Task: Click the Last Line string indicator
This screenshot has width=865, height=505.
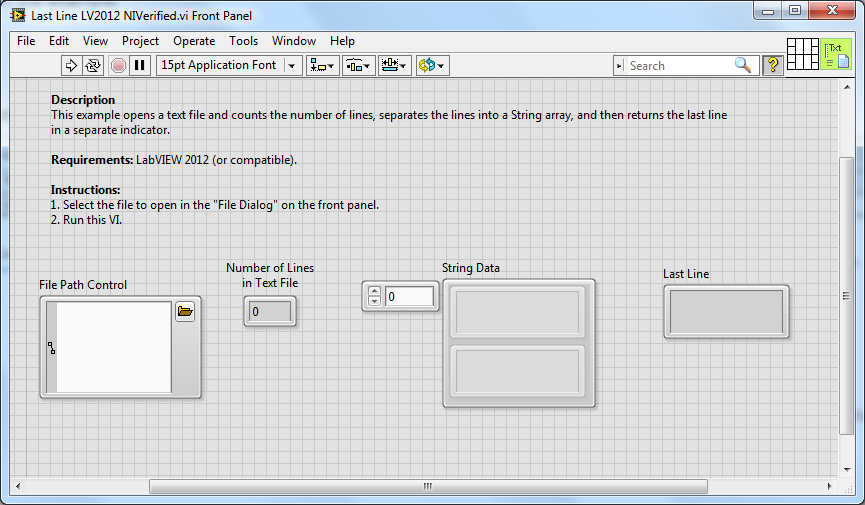Action: [x=726, y=311]
